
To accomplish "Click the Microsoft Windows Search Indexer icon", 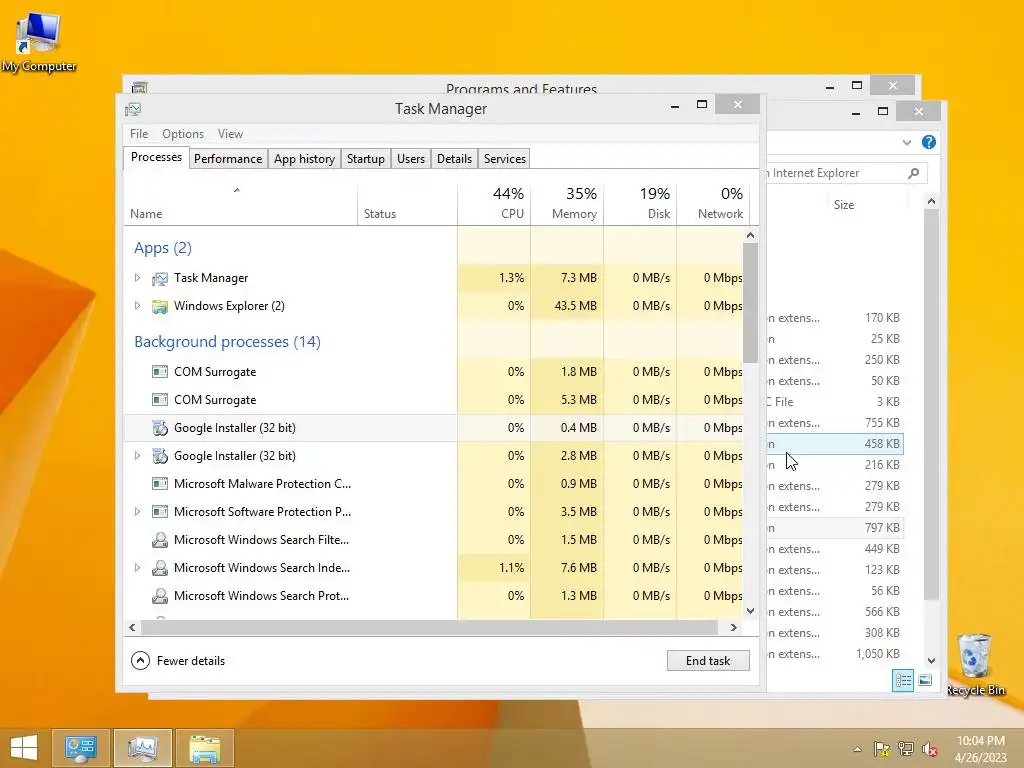I will (160, 568).
